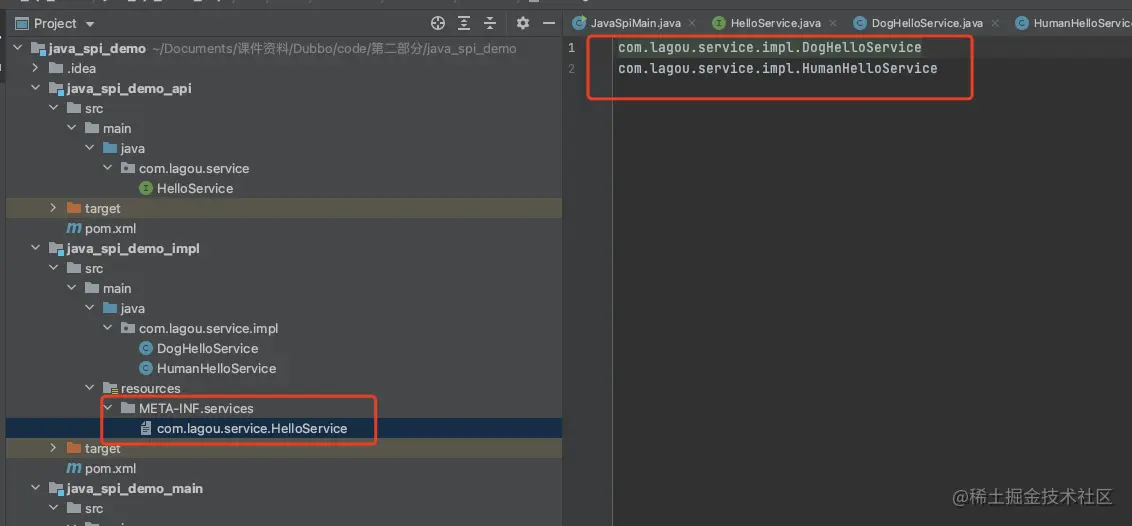Collapse META-INF.services folder chevron
The width and height of the screenshot is (1132, 526).
[x=107, y=408]
